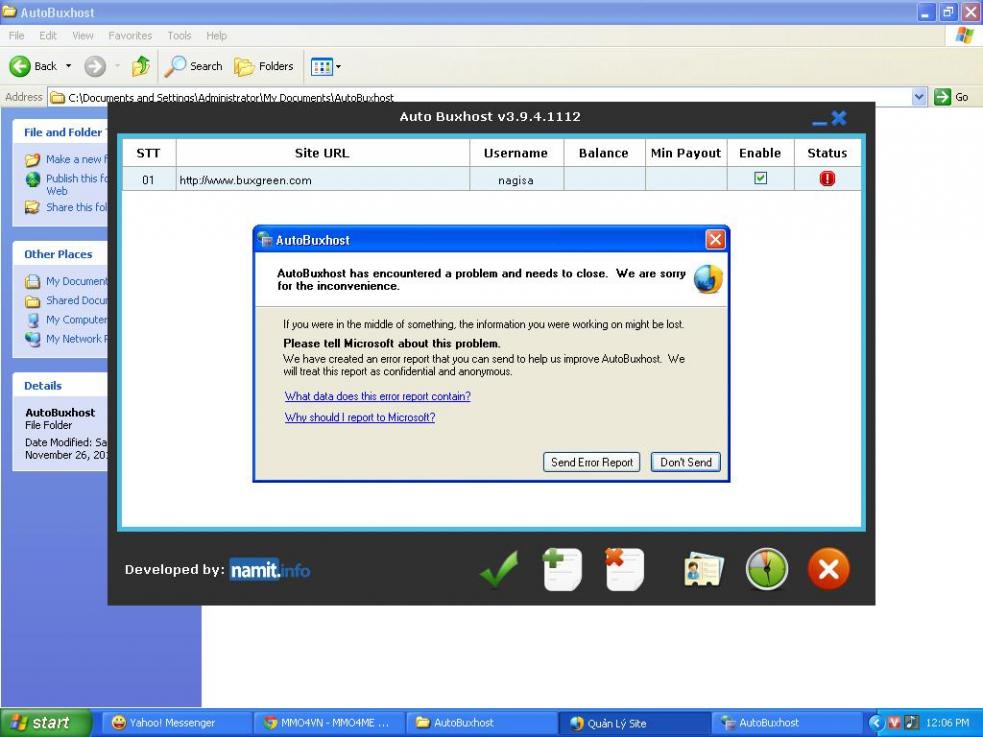
Task: Click the round orange X exit icon
Action: click(828, 569)
